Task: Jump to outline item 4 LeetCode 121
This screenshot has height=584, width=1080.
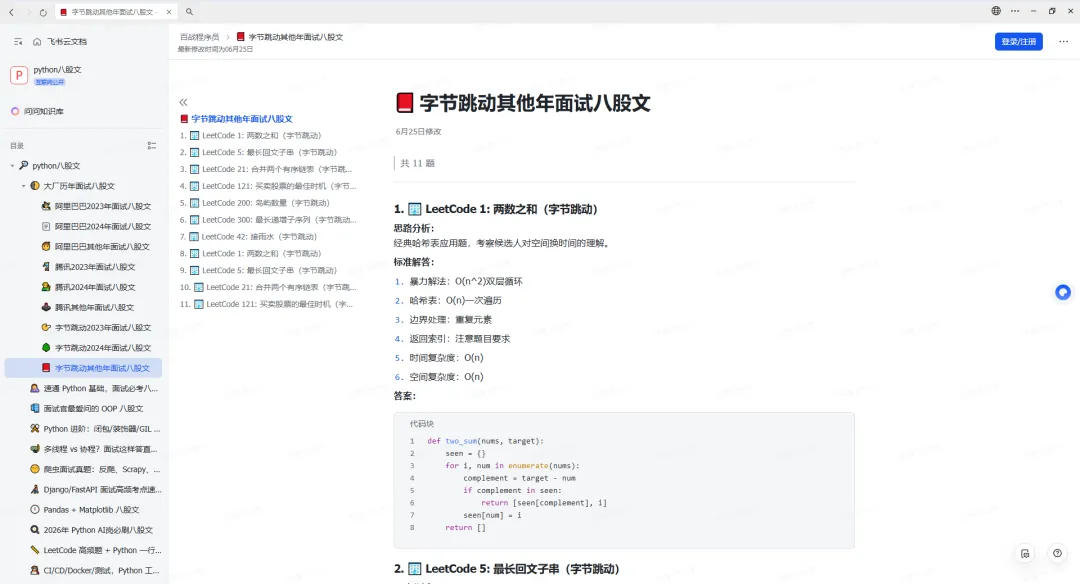Action: tap(268, 186)
